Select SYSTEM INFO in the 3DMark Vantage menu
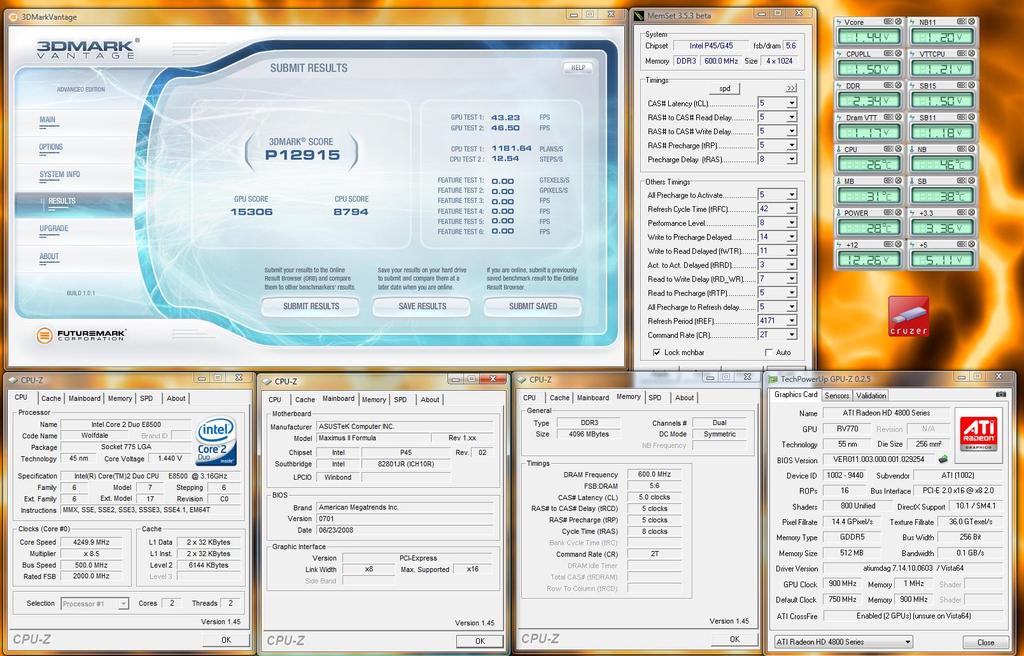 pos(59,174)
